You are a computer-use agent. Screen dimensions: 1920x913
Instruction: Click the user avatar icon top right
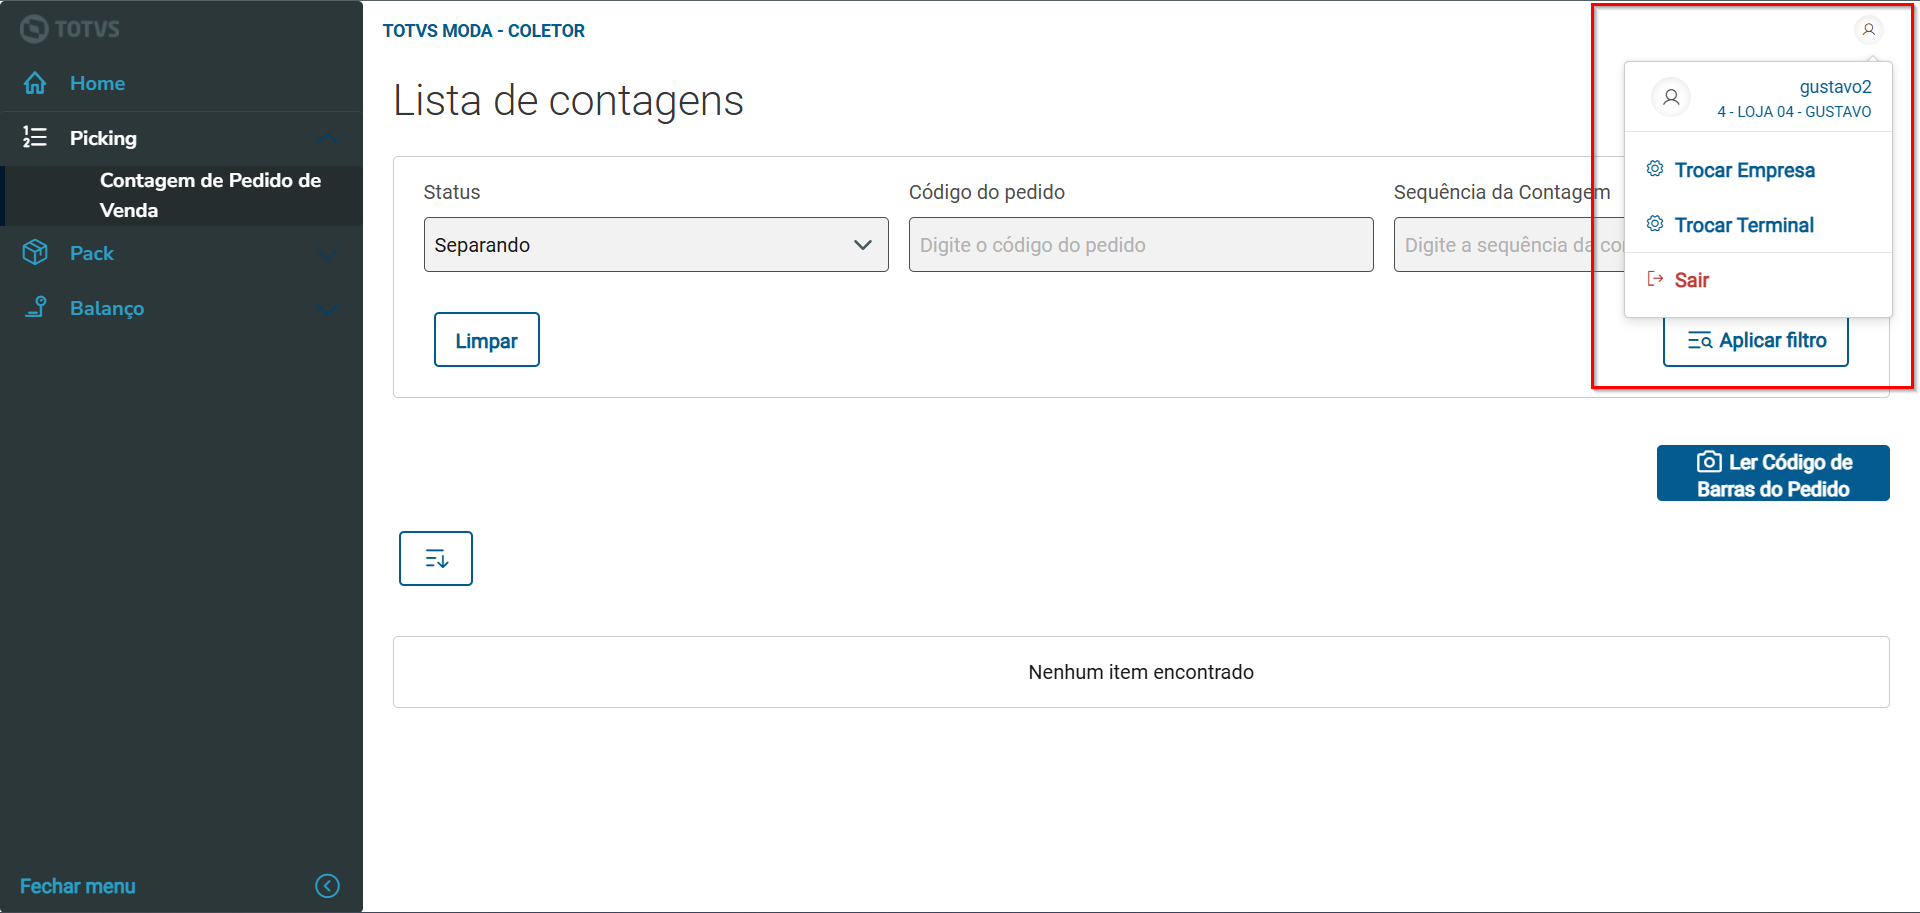point(1868,30)
